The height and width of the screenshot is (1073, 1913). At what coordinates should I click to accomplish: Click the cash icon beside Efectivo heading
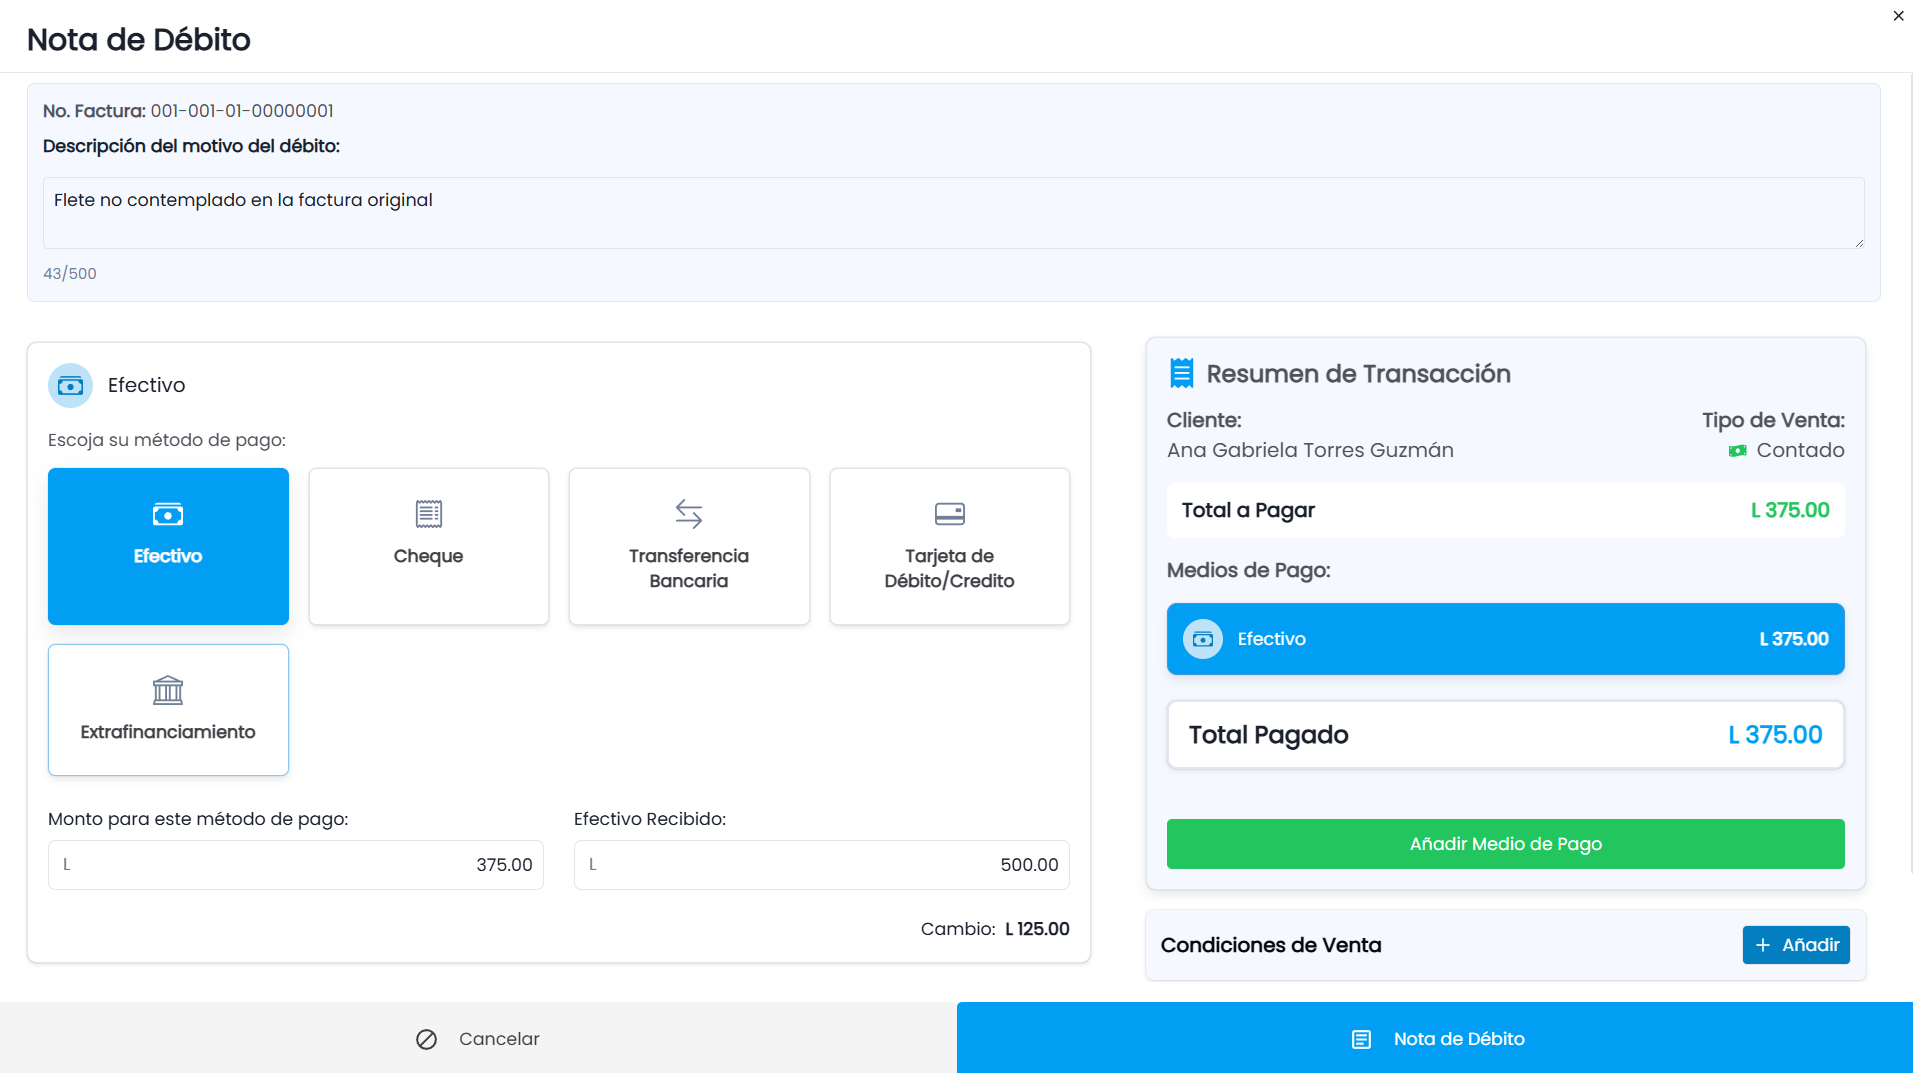70,385
